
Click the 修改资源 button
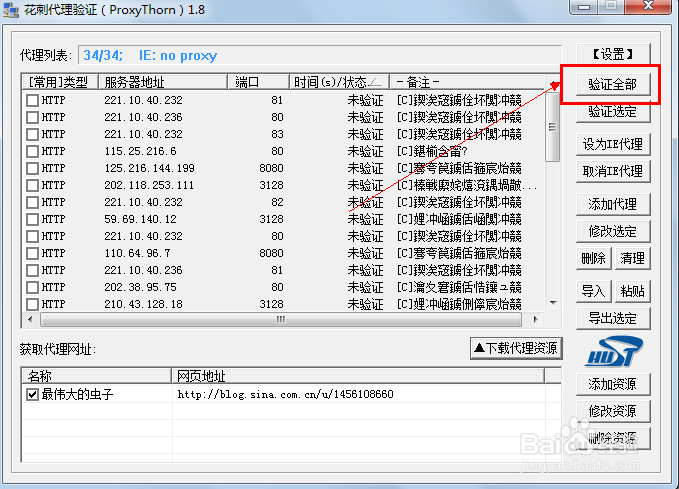click(613, 411)
